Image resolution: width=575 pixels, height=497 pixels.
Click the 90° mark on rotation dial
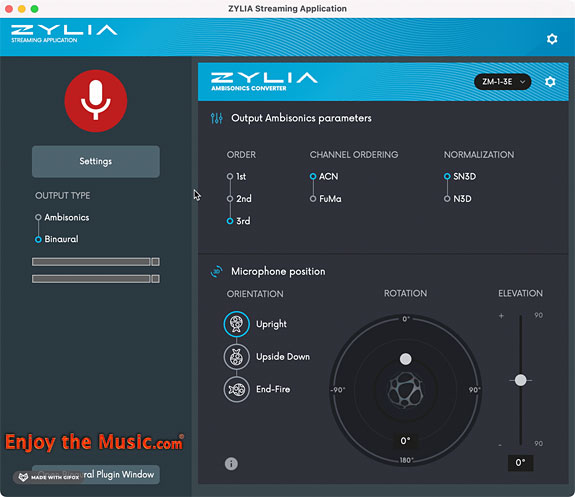click(x=474, y=390)
